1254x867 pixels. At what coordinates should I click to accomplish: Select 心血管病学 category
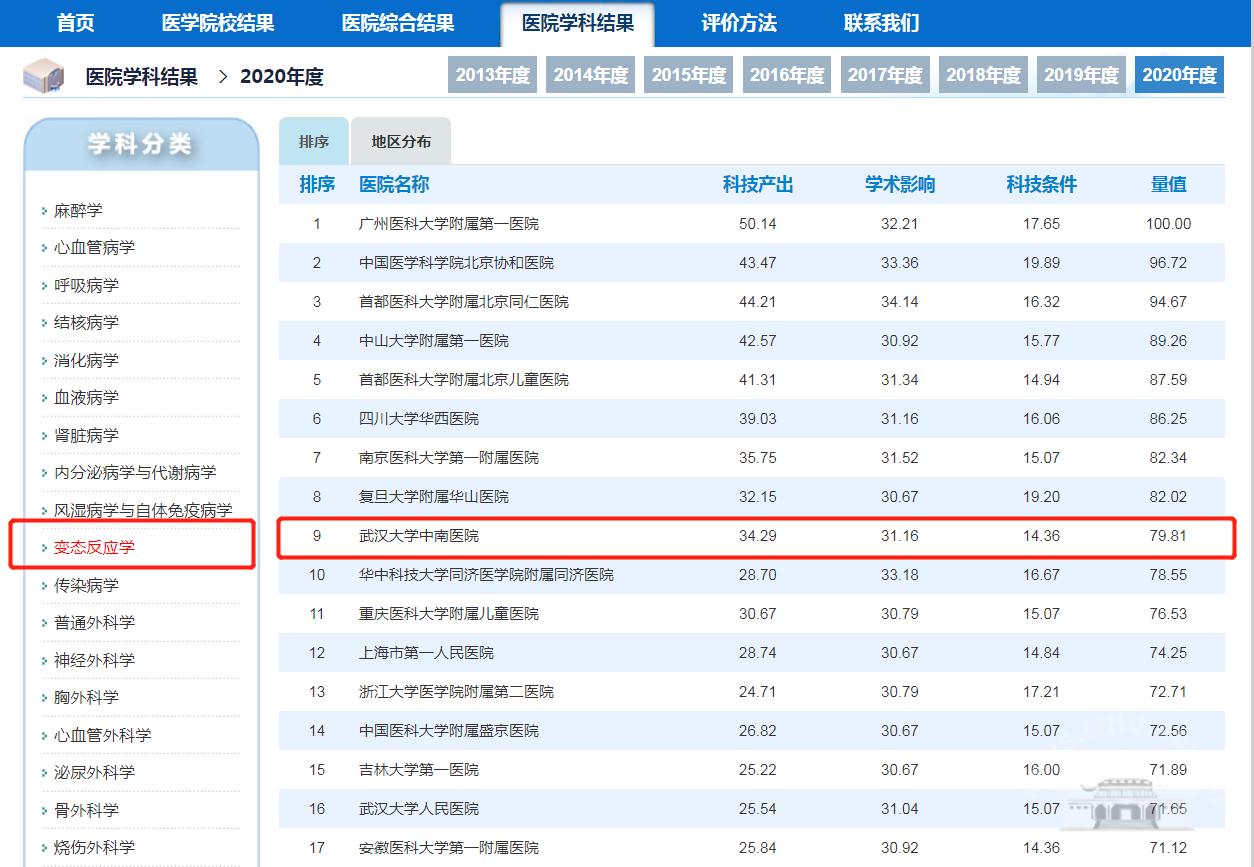(94, 248)
